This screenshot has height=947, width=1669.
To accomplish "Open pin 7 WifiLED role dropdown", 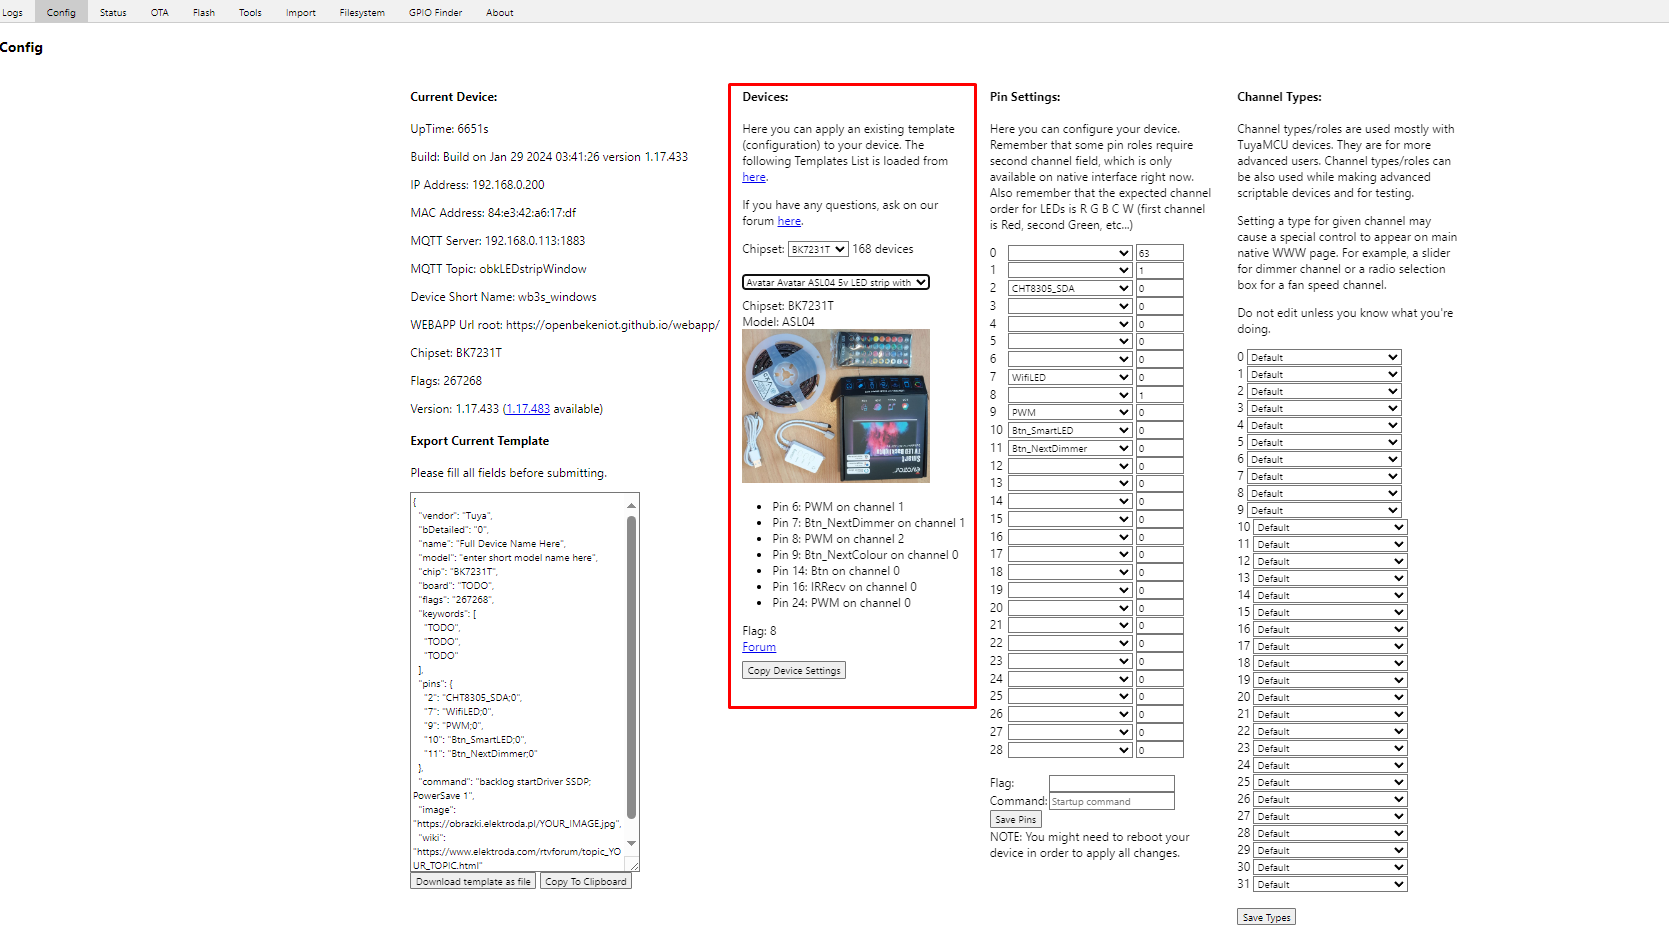I will (1070, 377).
